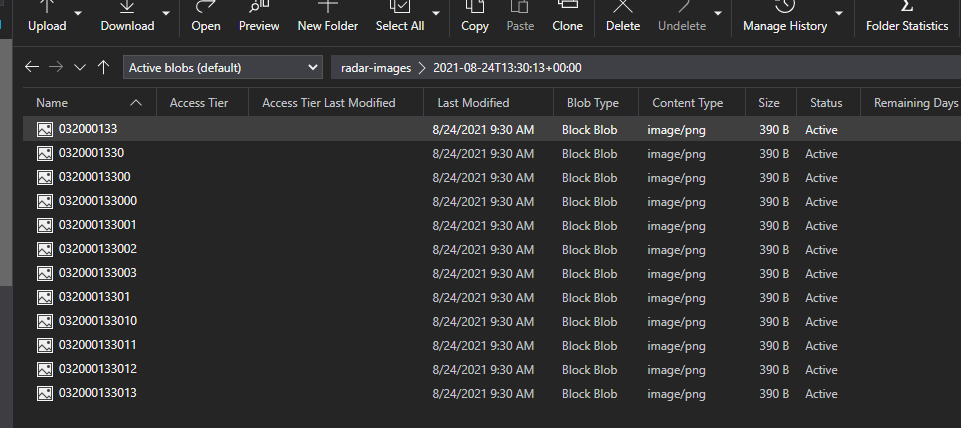Select blob 032000133001
Viewport: 961px width, 428px height.
coord(492,225)
